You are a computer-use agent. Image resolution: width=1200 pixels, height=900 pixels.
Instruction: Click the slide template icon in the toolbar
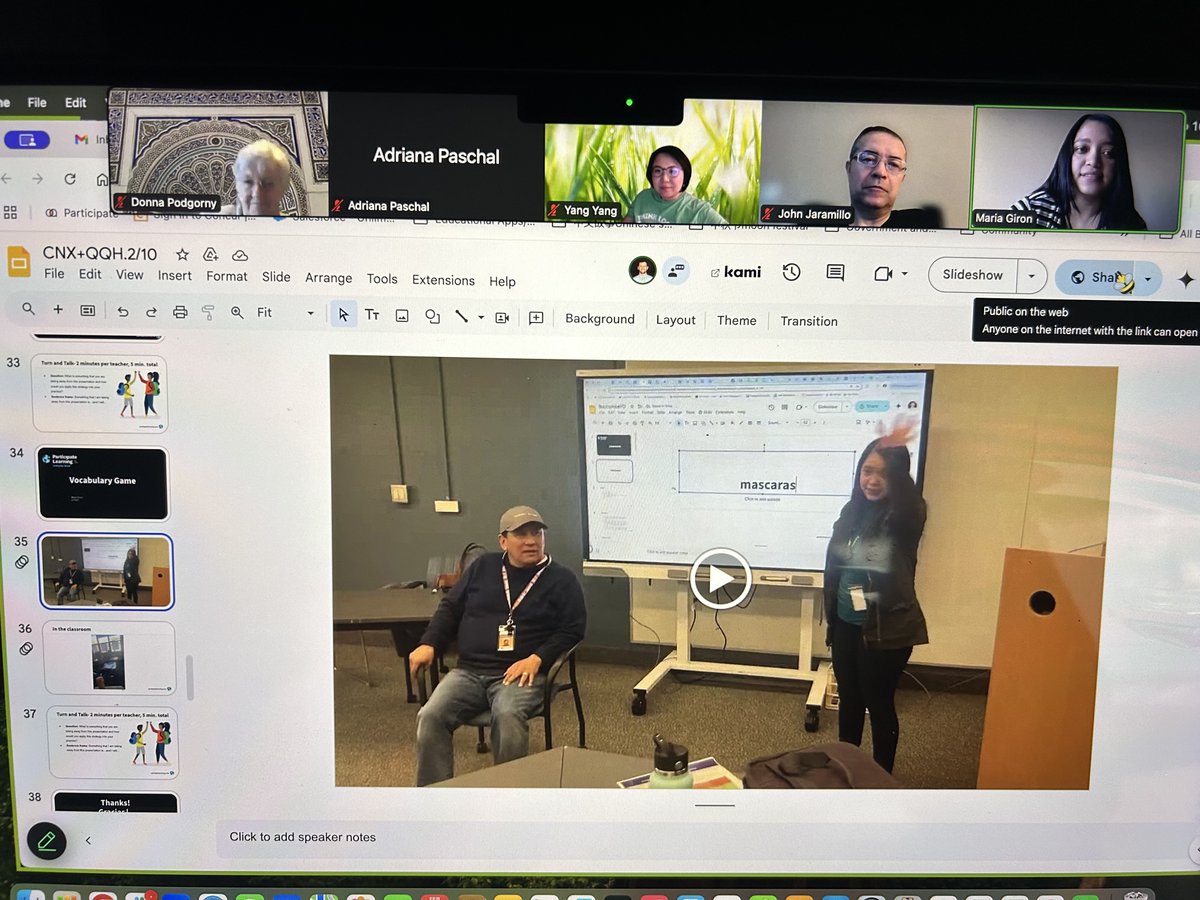tap(88, 311)
